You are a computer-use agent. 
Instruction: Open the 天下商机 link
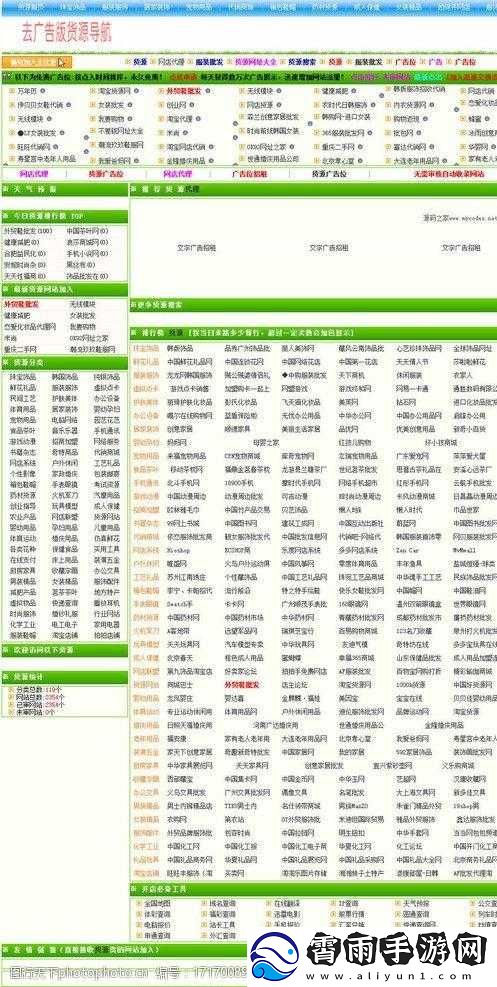tap(354, 375)
